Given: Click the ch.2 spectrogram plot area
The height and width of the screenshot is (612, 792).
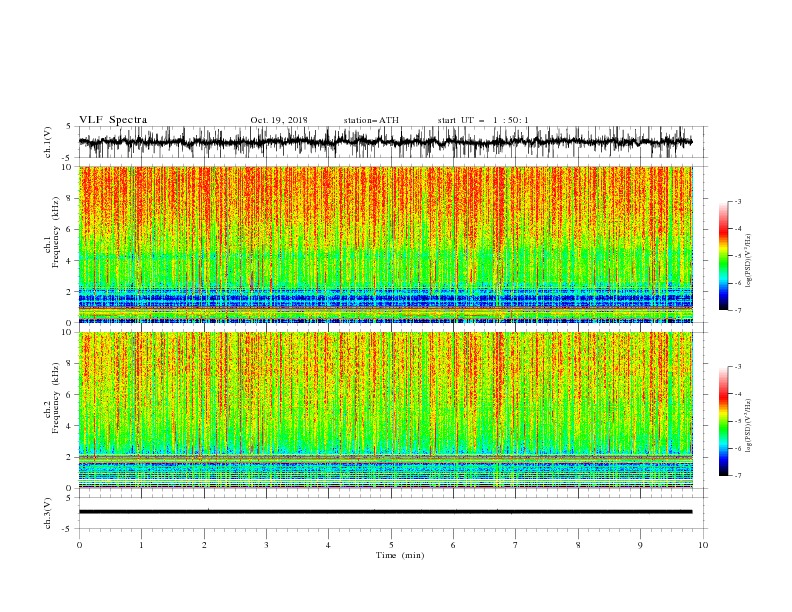Looking at the screenshot, I should coord(385,410).
